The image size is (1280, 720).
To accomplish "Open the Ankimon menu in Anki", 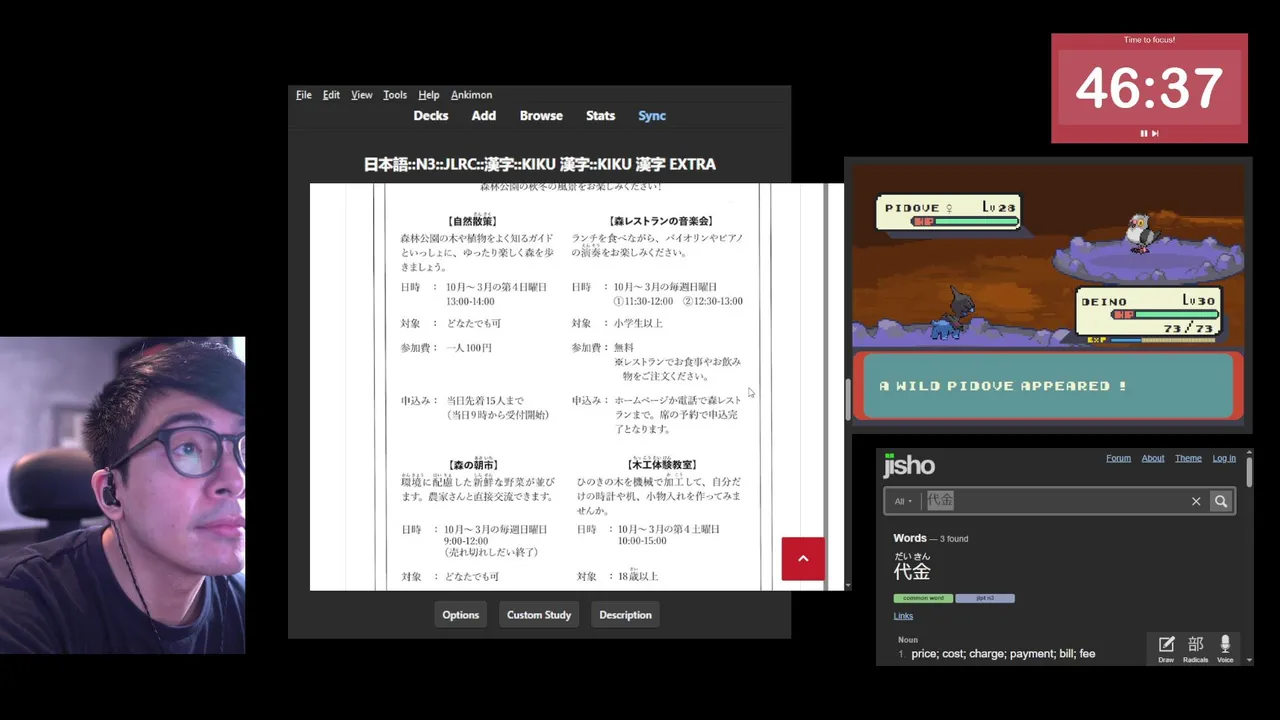I will point(471,95).
